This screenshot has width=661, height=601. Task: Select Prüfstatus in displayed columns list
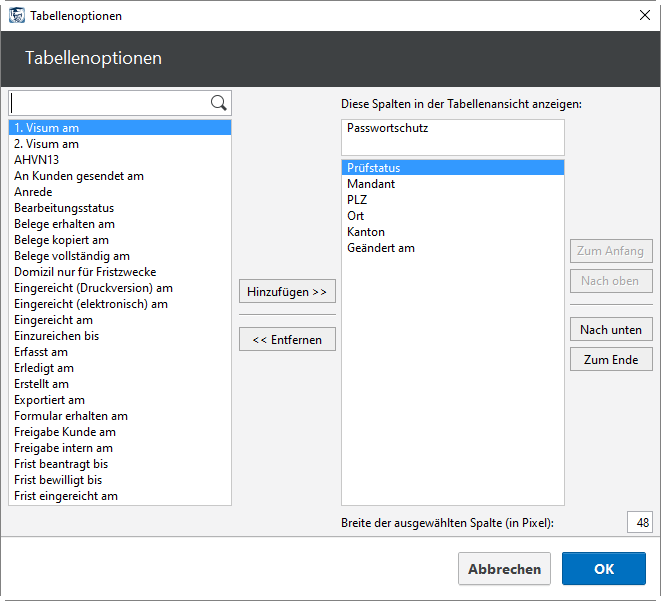pos(453,168)
